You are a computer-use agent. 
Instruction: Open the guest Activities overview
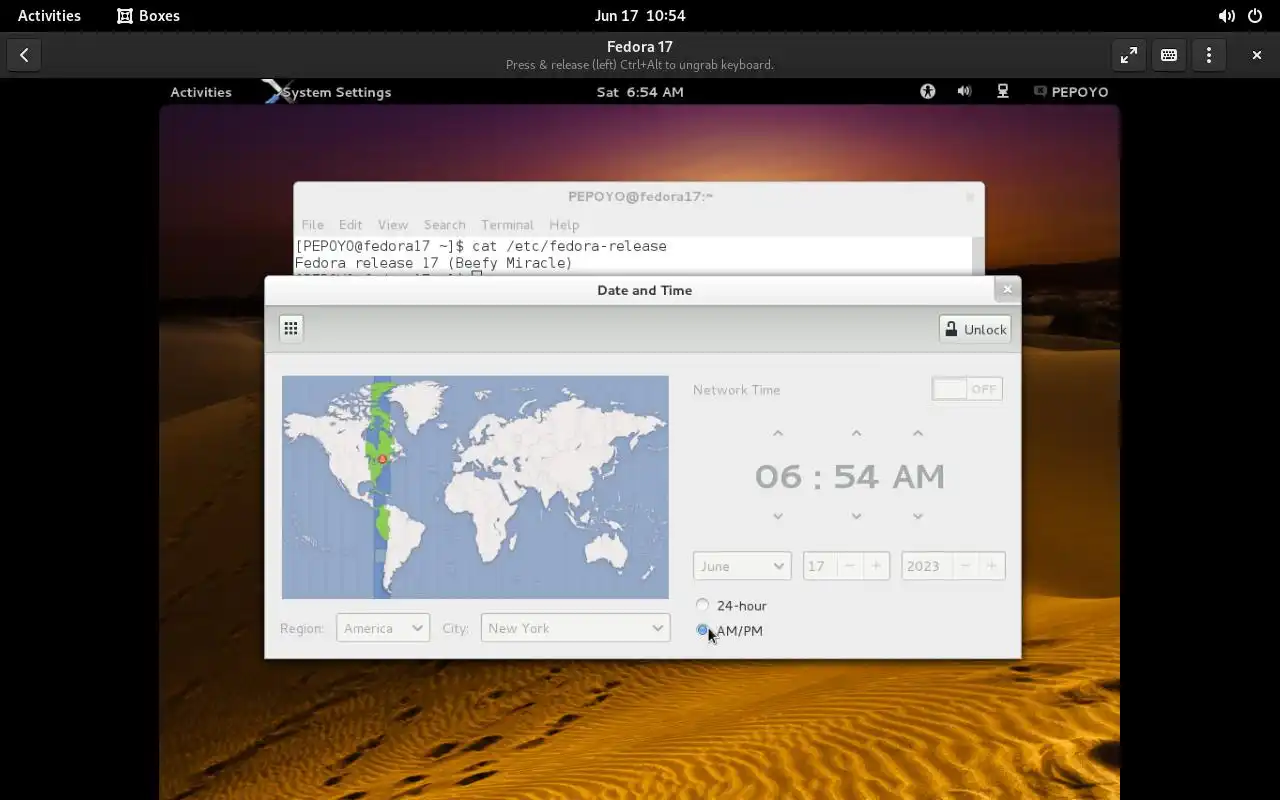(x=201, y=91)
